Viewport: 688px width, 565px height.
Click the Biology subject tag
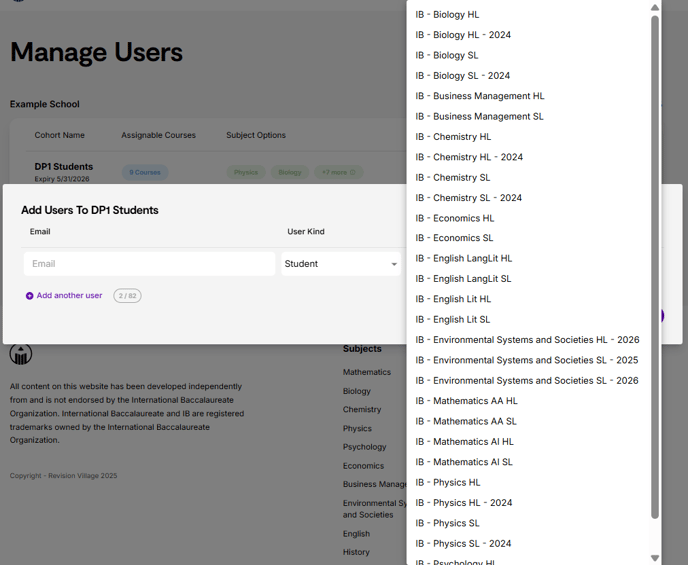point(290,172)
